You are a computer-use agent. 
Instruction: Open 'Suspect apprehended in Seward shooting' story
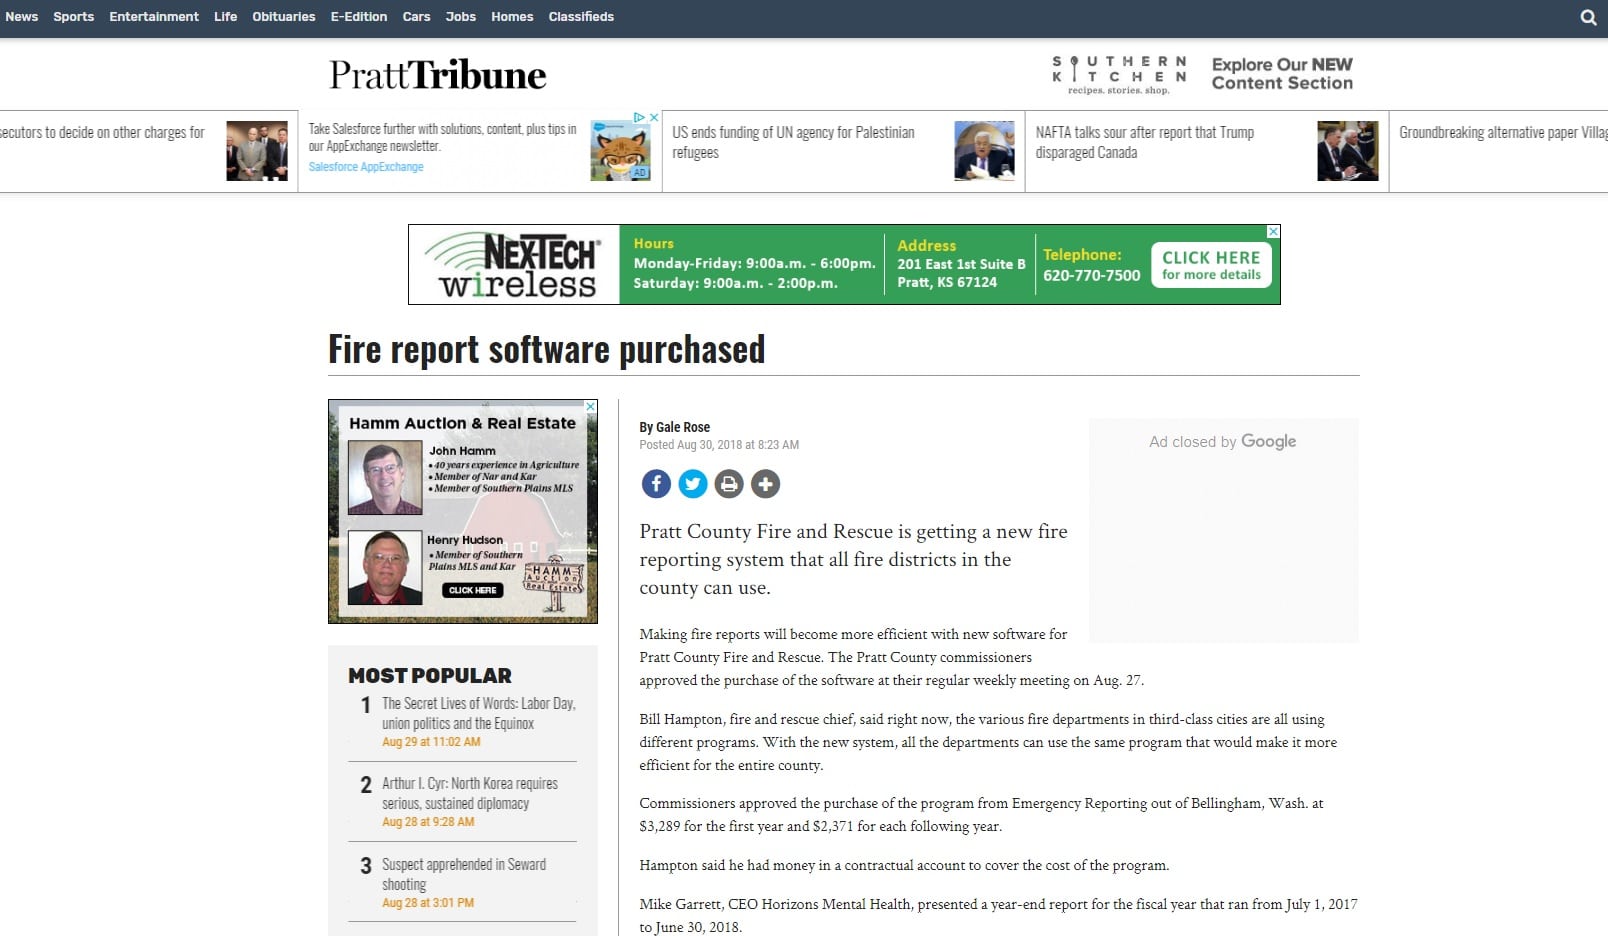point(464,874)
